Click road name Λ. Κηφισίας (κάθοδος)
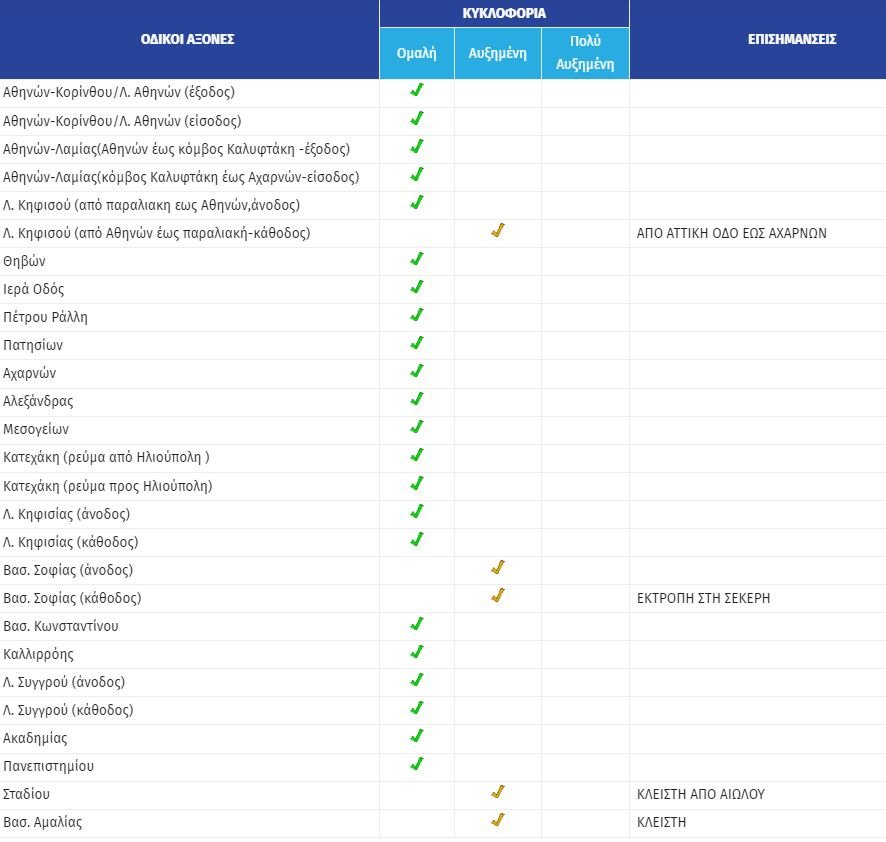This screenshot has width=886, height=842. tap(71, 542)
